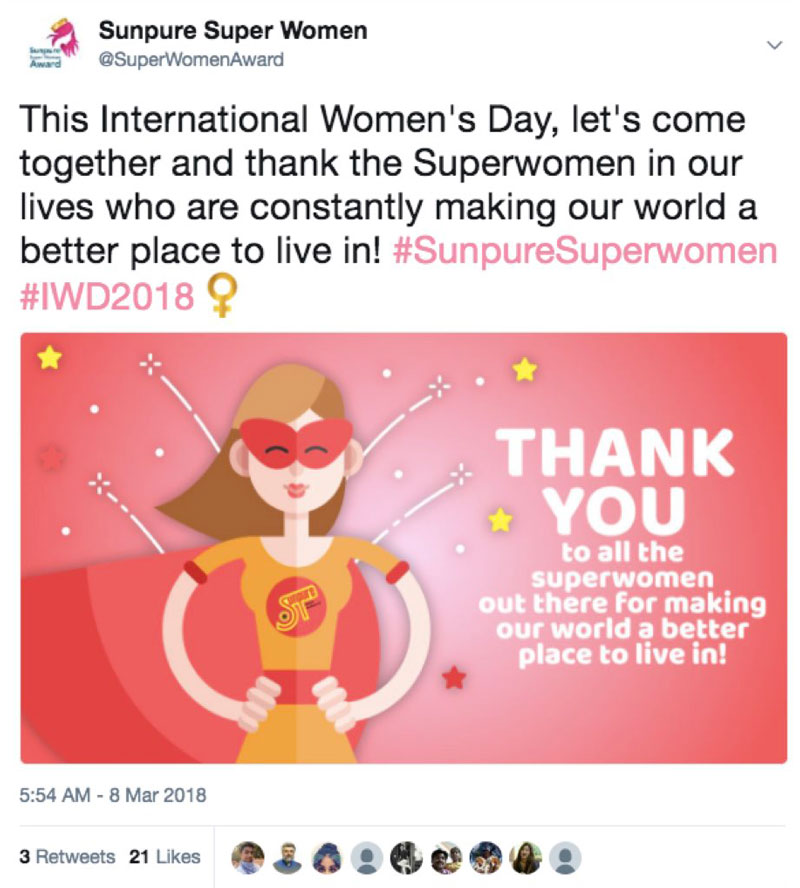
Task: Click the seventh liker avatar
Action: (487, 857)
